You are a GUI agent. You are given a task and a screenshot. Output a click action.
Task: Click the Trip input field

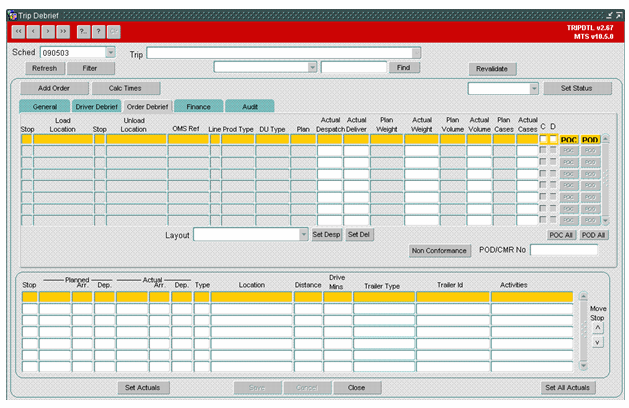[280, 53]
